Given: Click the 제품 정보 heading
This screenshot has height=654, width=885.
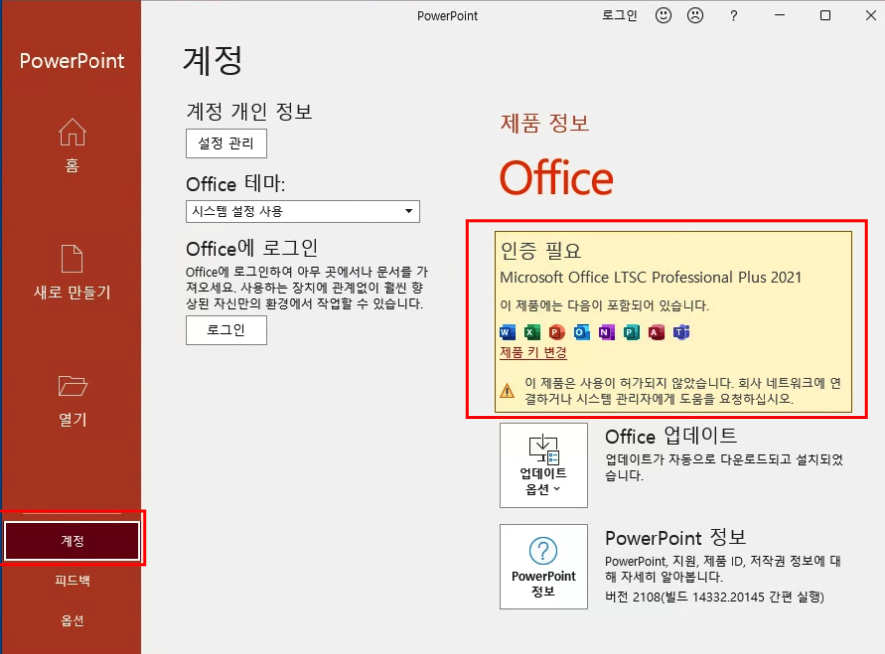Looking at the screenshot, I should 545,122.
